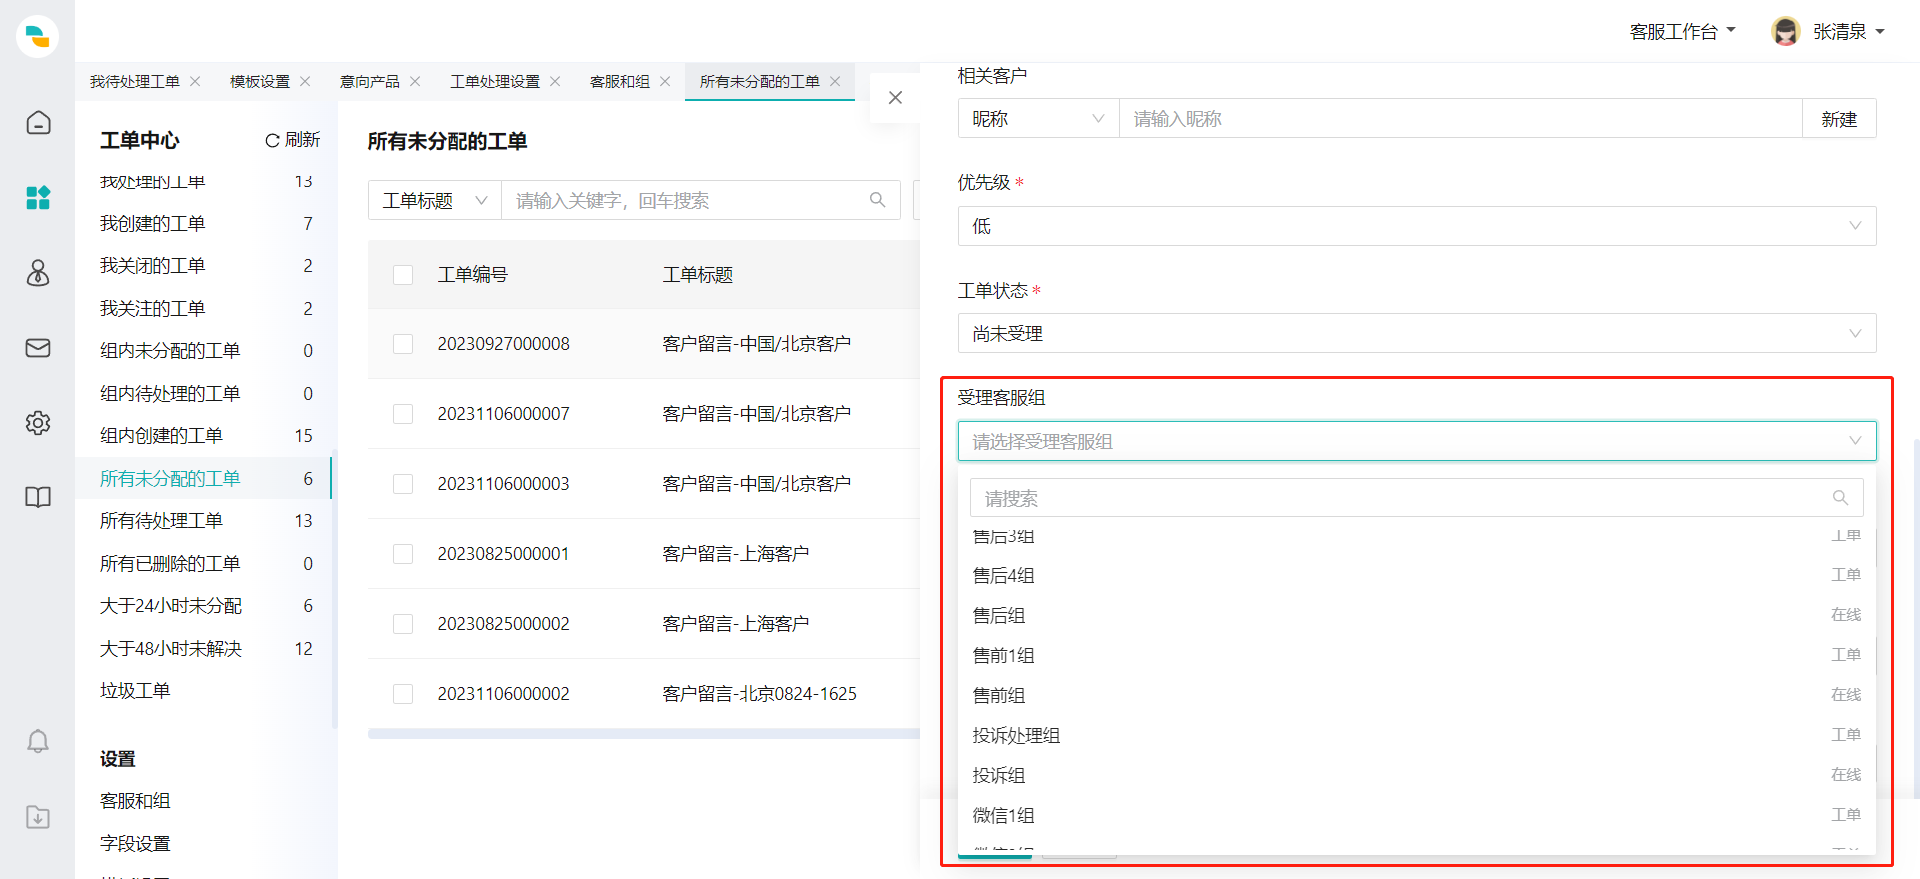The height and width of the screenshot is (879, 1920).
Task: Switch to the 客服和组 tab
Action: pos(620,81)
